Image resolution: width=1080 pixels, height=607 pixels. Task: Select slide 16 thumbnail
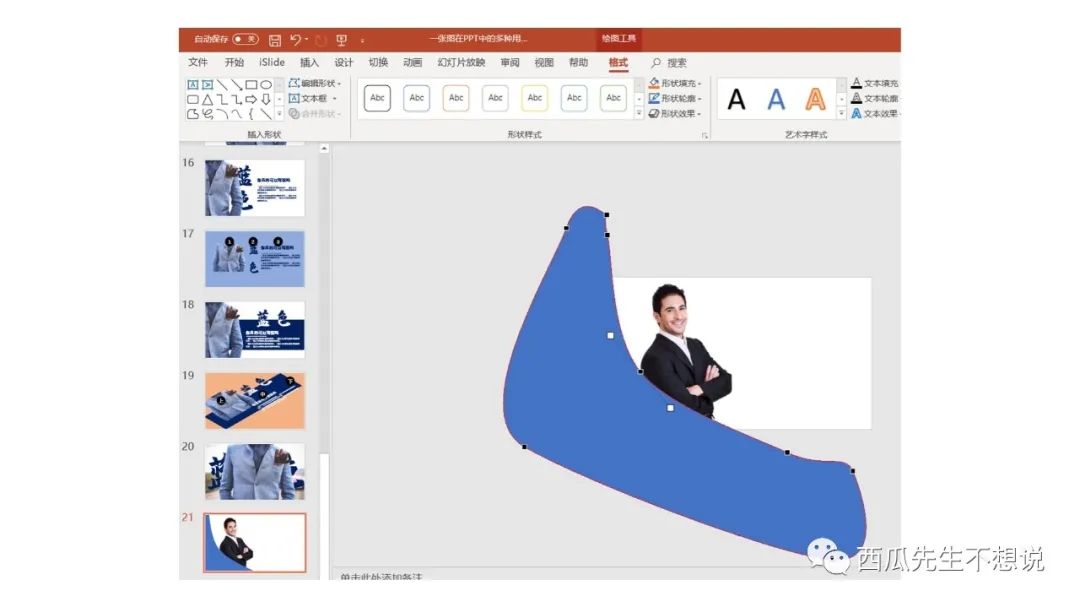pyautogui.click(x=255, y=188)
